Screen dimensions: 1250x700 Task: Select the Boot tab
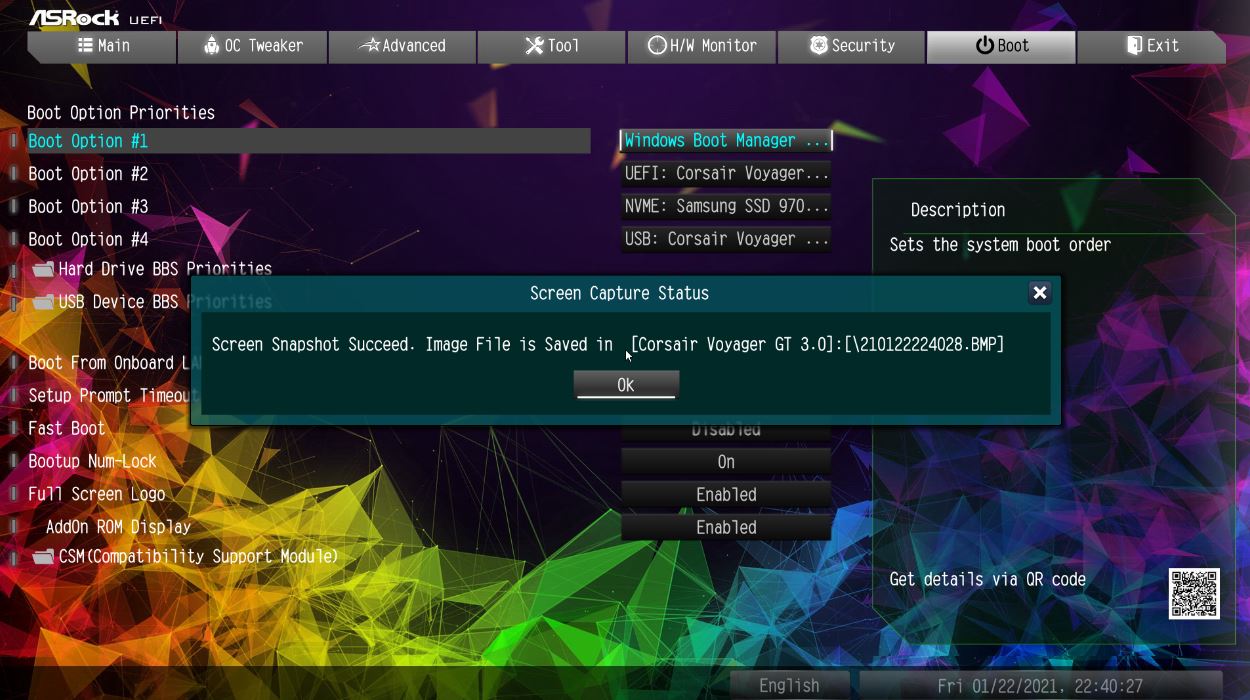pos(1002,46)
